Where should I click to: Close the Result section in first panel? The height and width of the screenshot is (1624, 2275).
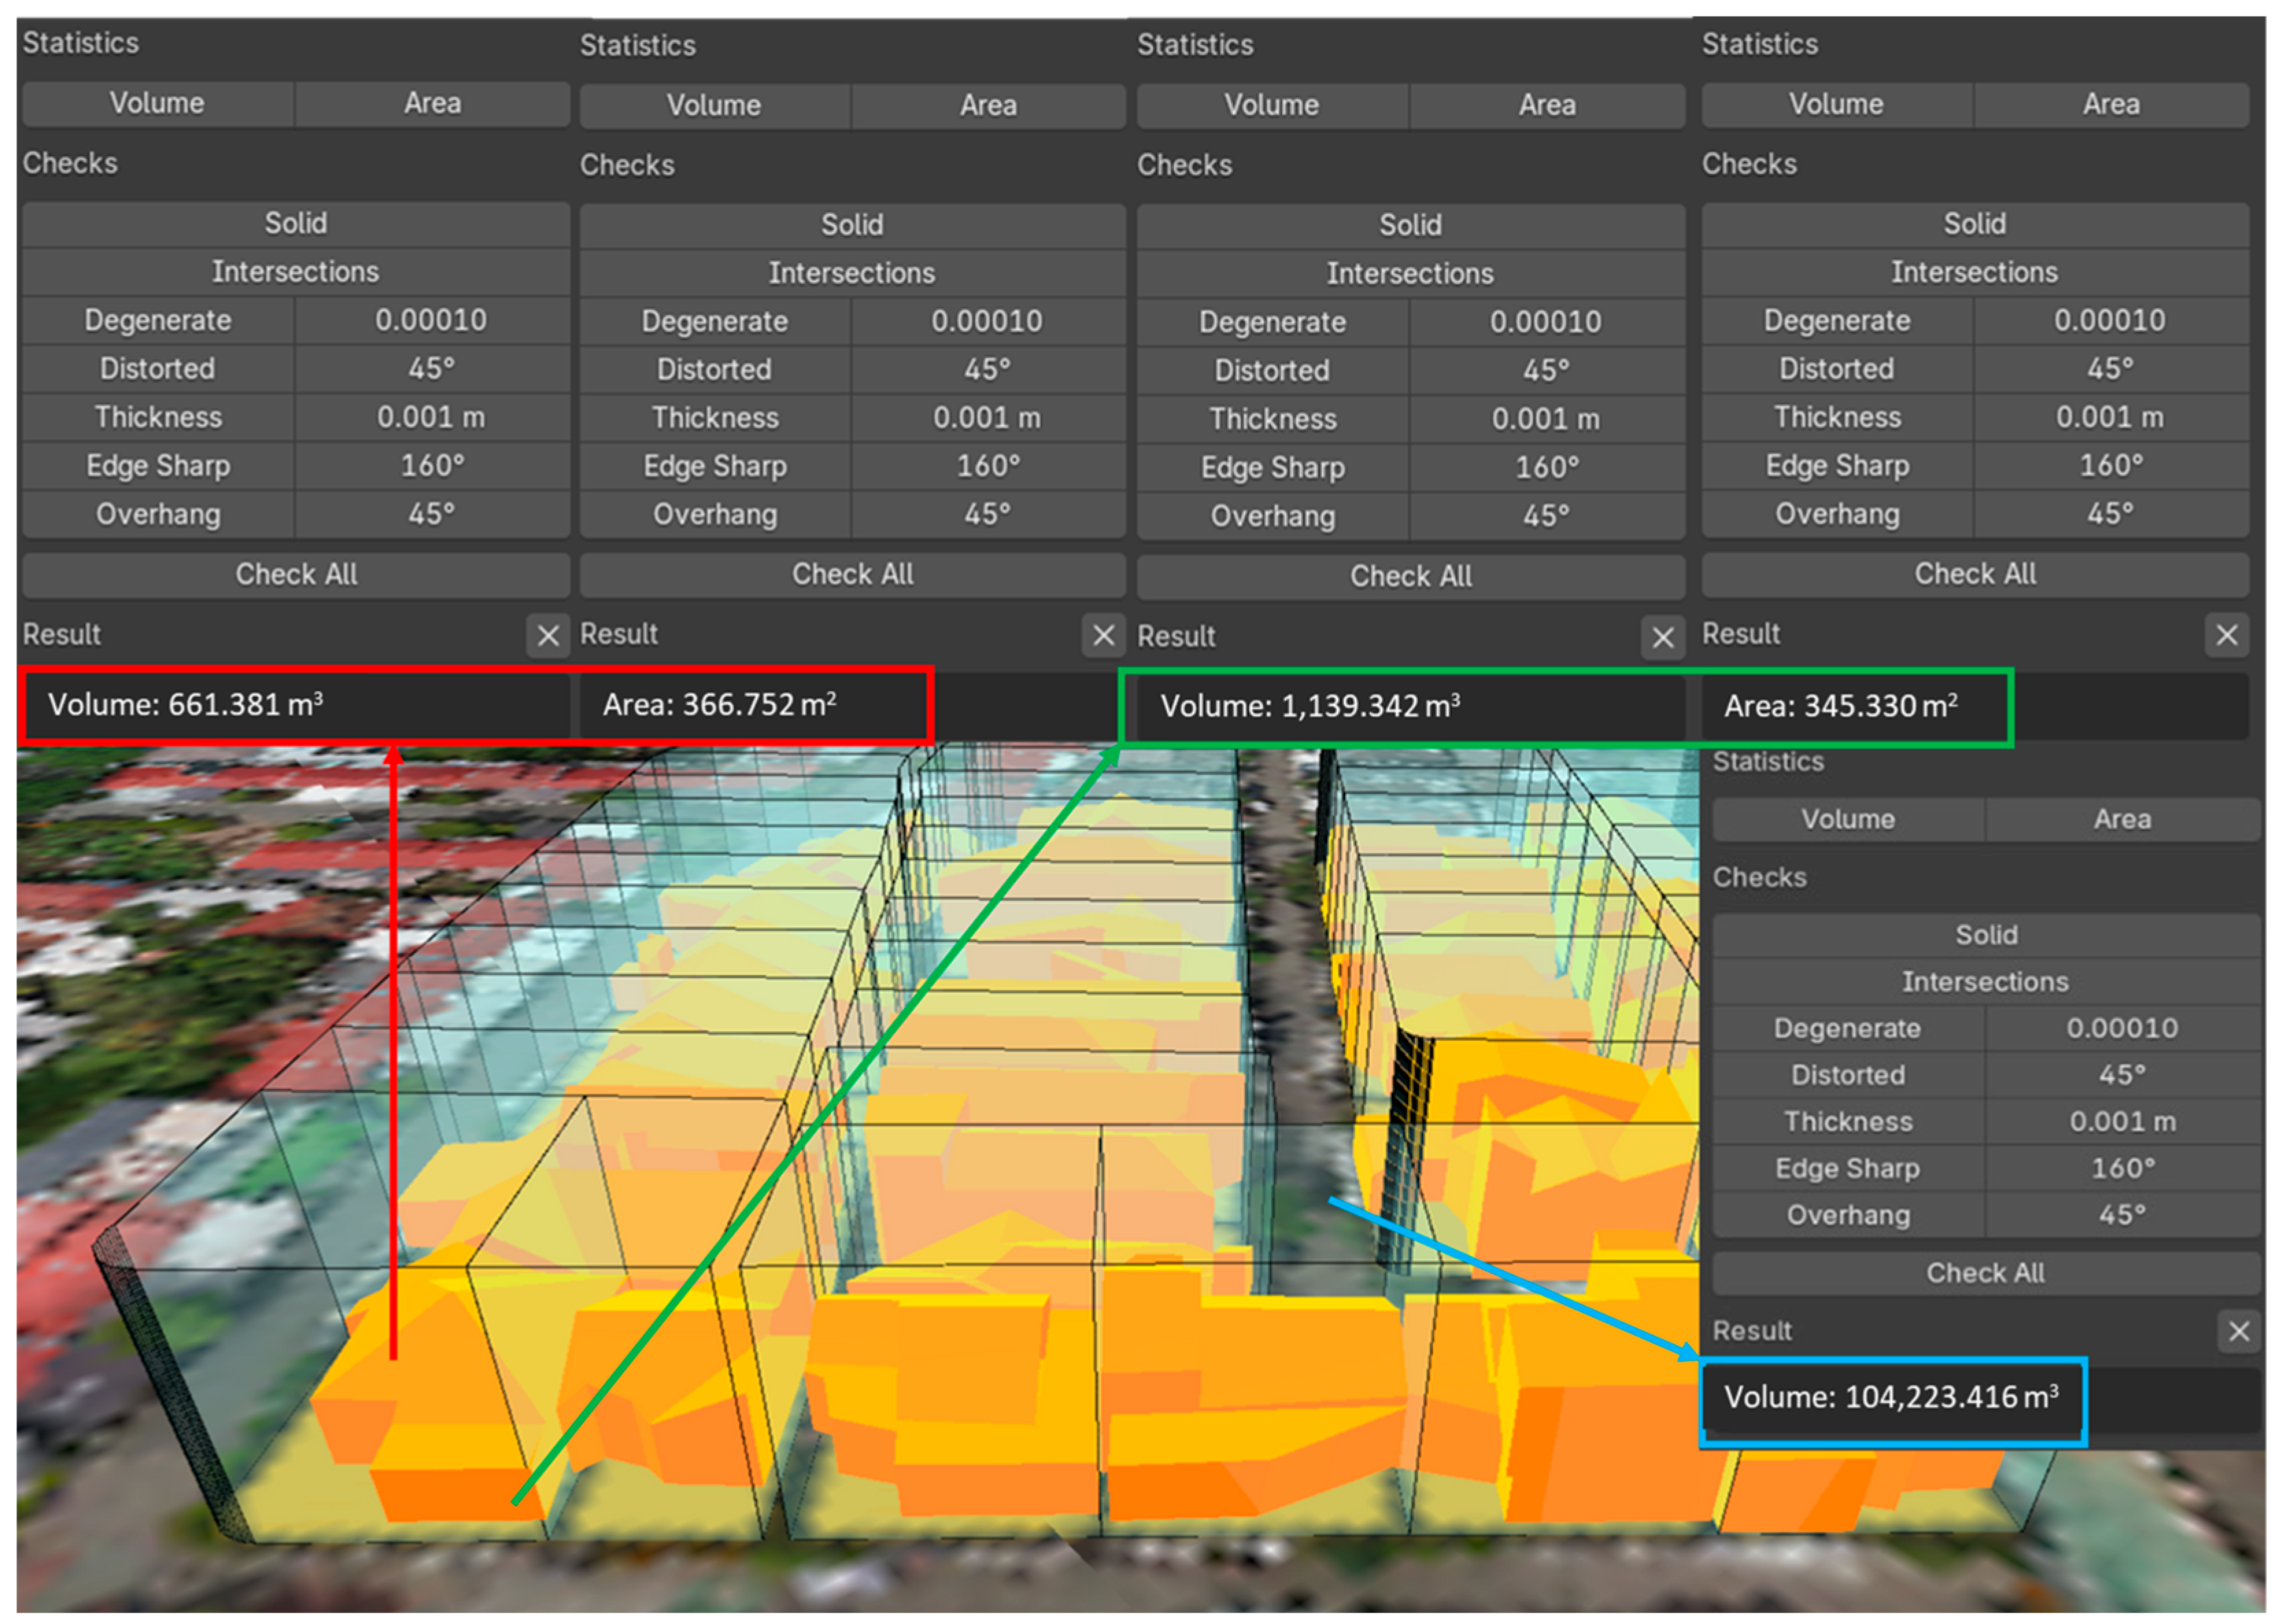547,636
